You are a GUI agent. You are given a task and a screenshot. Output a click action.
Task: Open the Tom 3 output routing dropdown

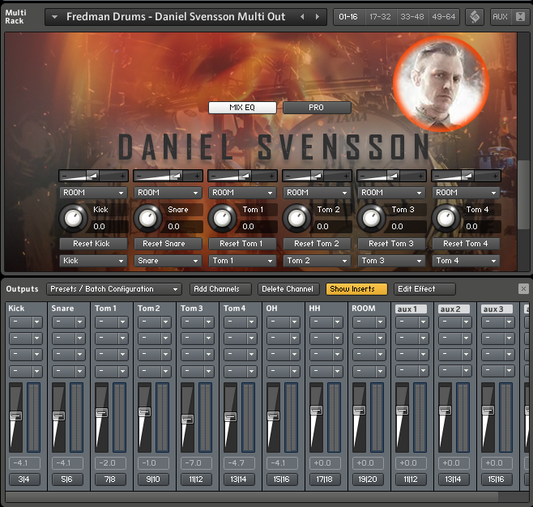pyautogui.click(x=391, y=261)
